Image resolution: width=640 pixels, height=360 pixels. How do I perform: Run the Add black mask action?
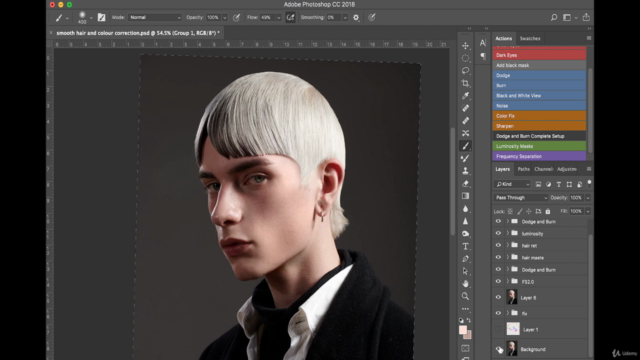pyautogui.click(x=539, y=65)
